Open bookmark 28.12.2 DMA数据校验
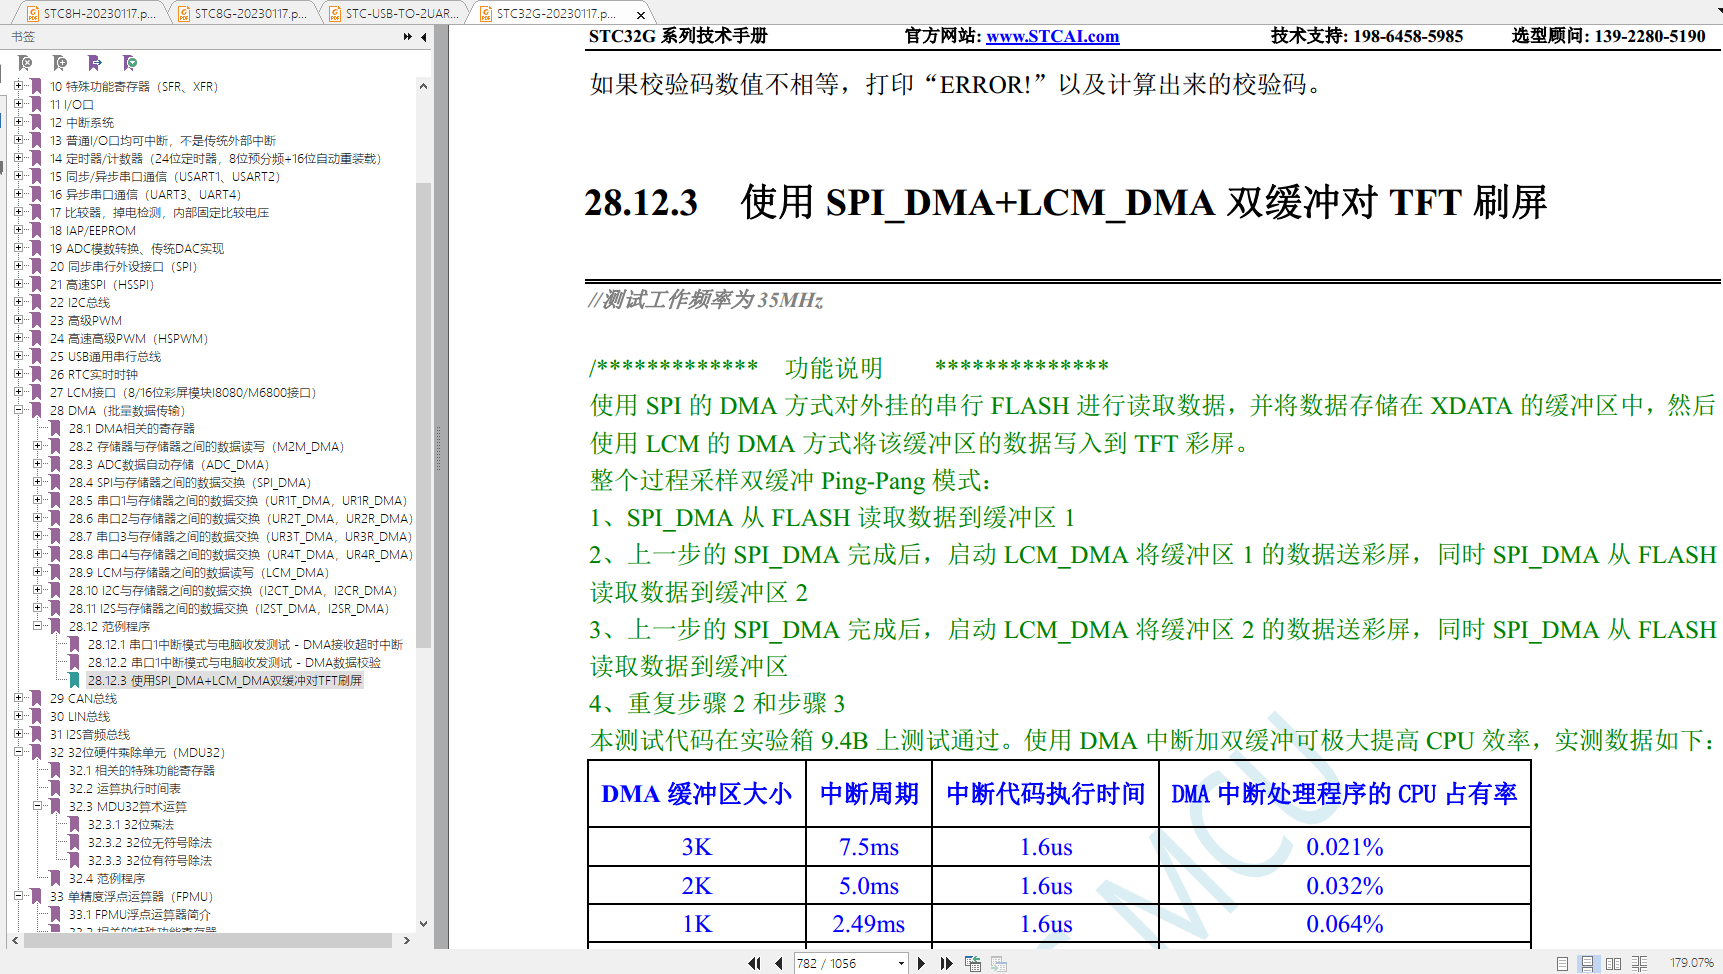The height and width of the screenshot is (974, 1723). point(234,663)
